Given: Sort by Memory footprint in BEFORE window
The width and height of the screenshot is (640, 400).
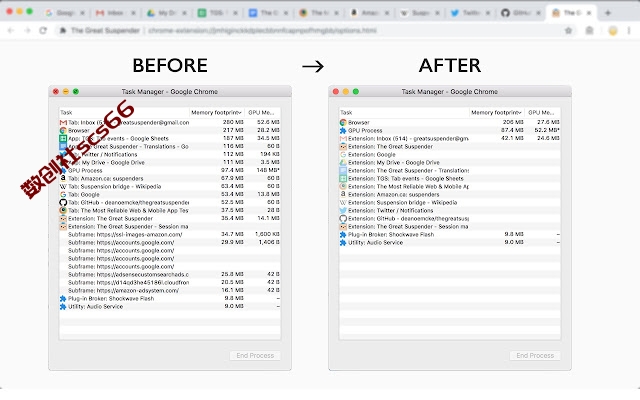Looking at the screenshot, I should click(217, 112).
